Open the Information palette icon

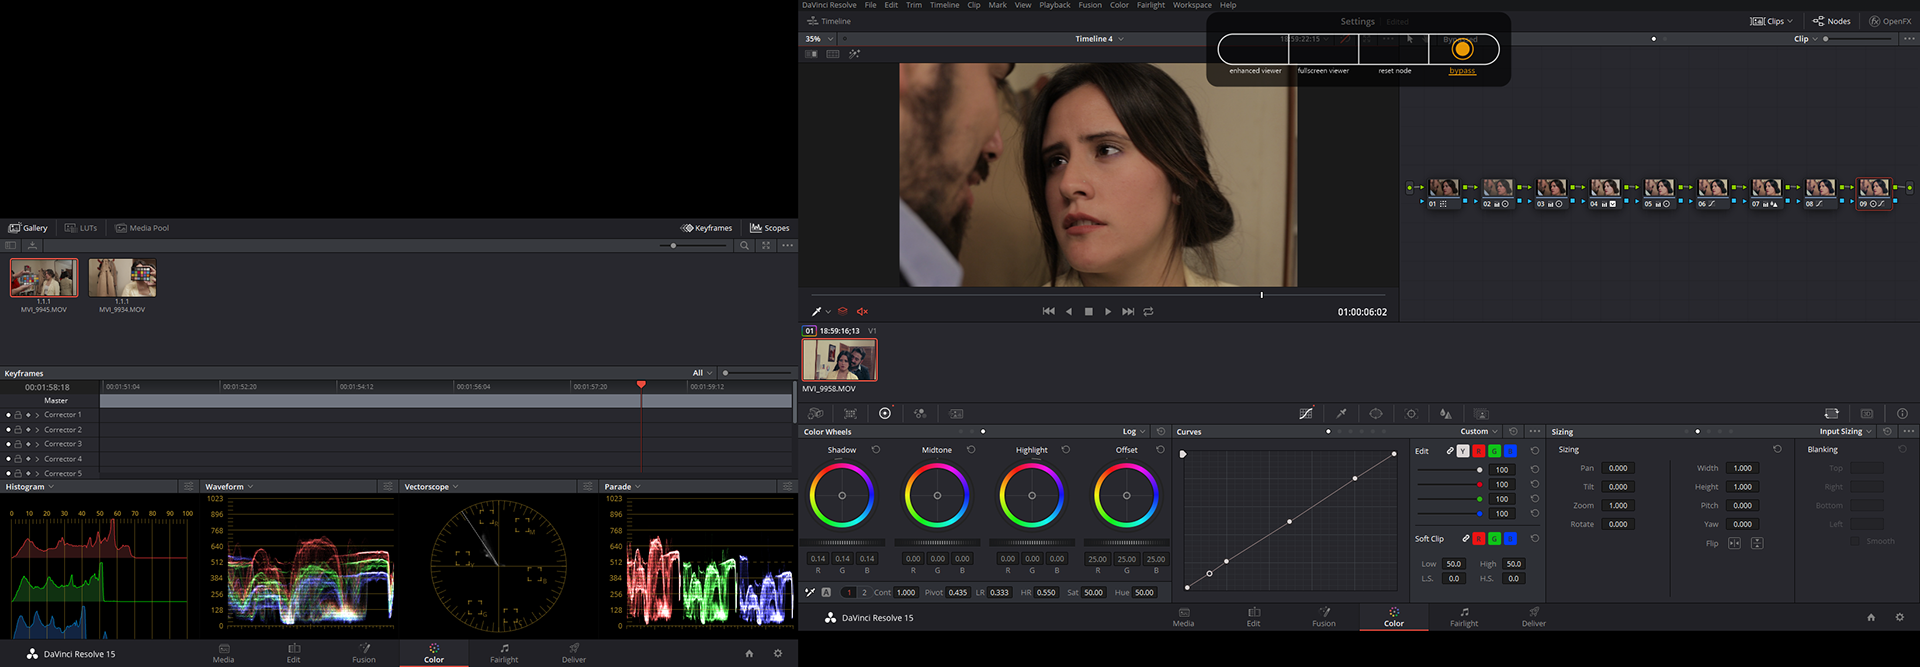(x=1902, y=413)
